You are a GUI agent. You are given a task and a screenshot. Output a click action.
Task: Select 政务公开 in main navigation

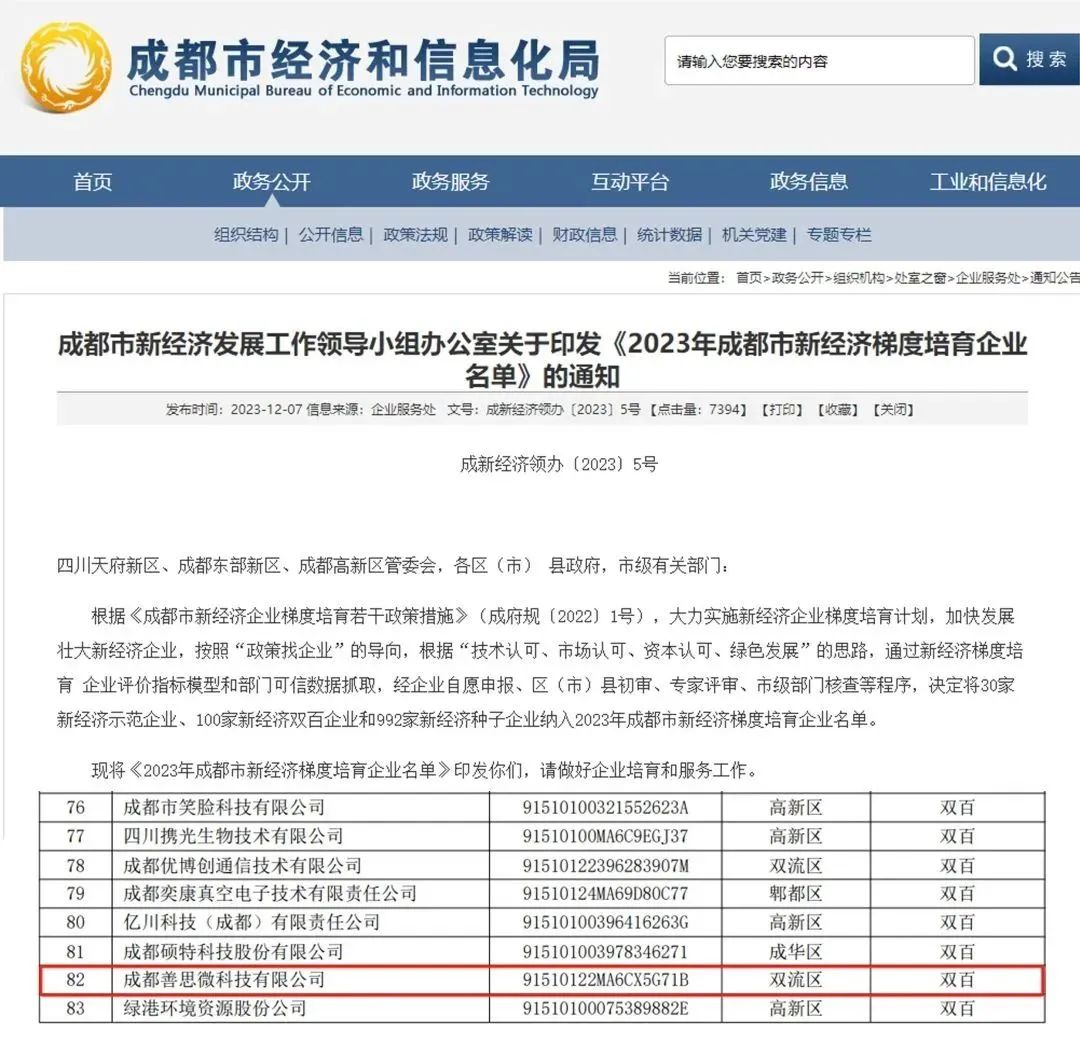coord(272,182)
